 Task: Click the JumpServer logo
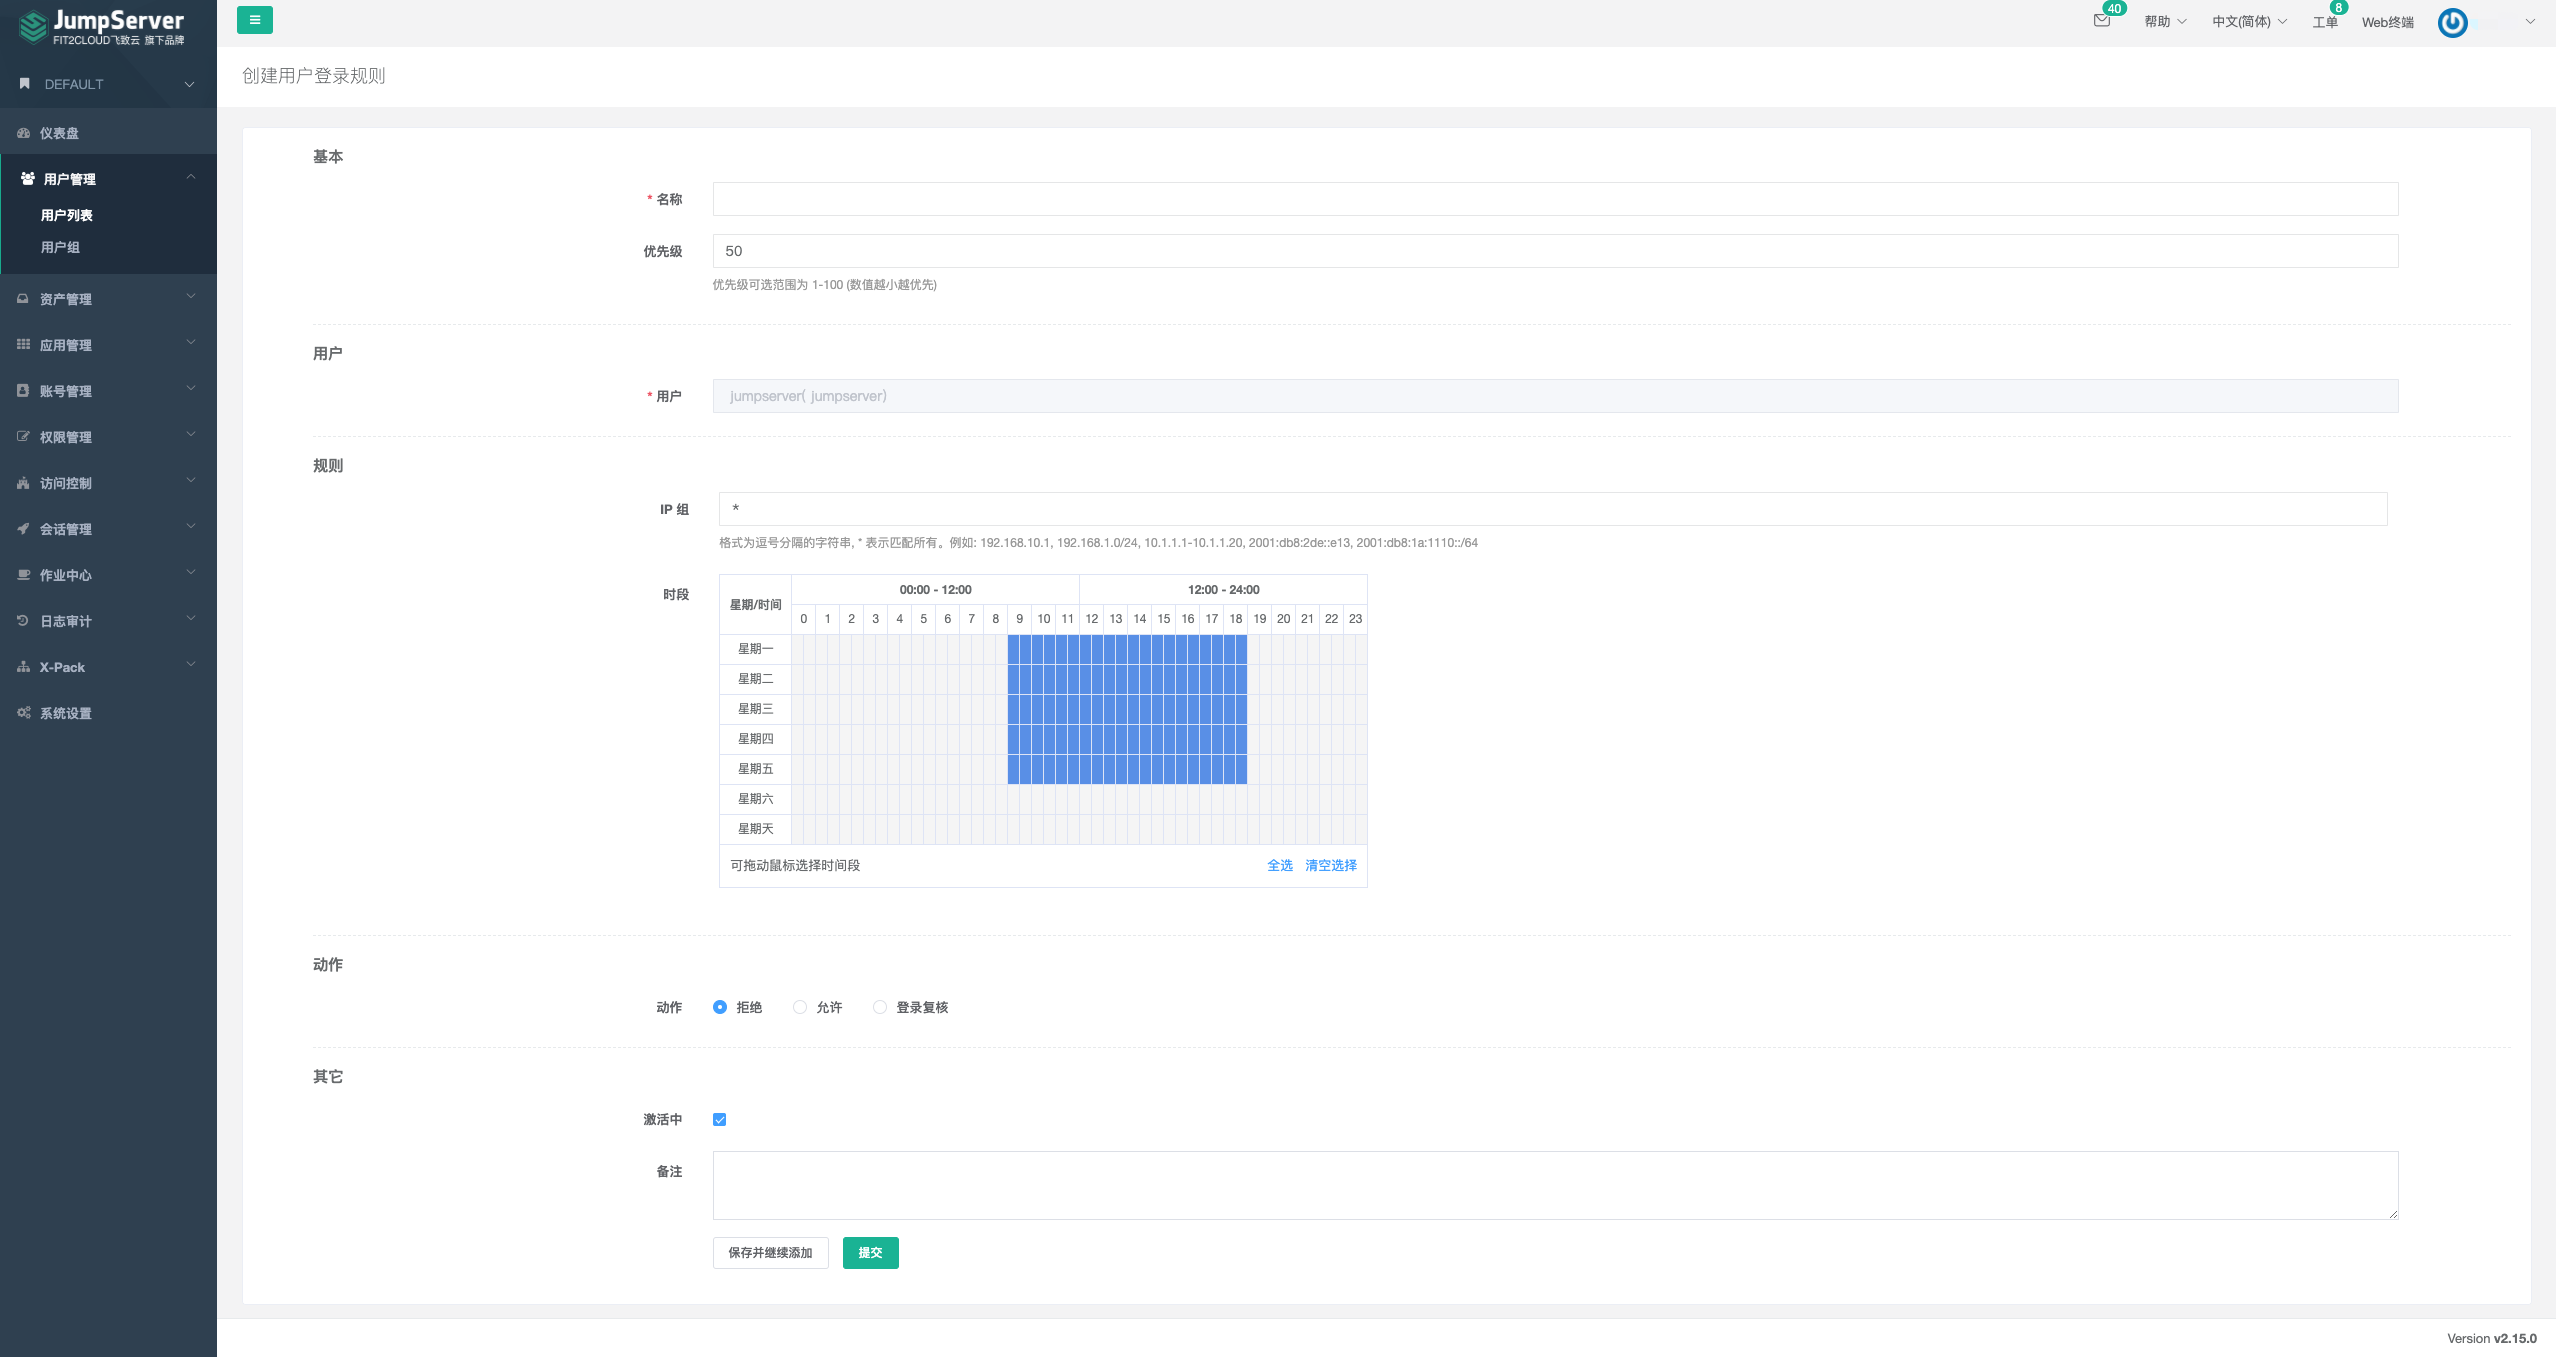pos(101,26)
